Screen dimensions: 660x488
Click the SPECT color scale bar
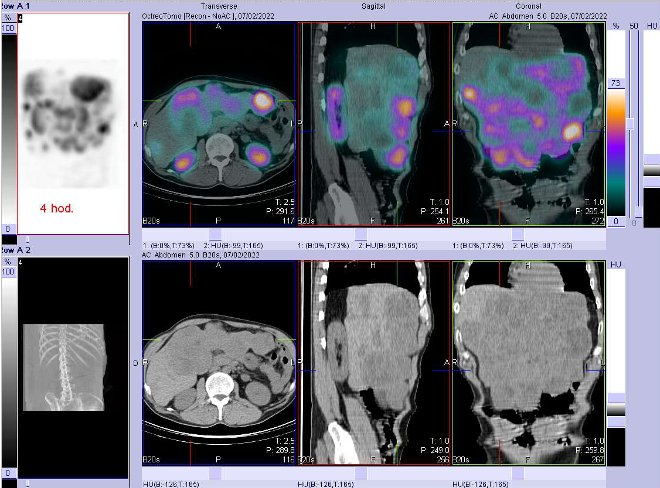pos(618,150)
